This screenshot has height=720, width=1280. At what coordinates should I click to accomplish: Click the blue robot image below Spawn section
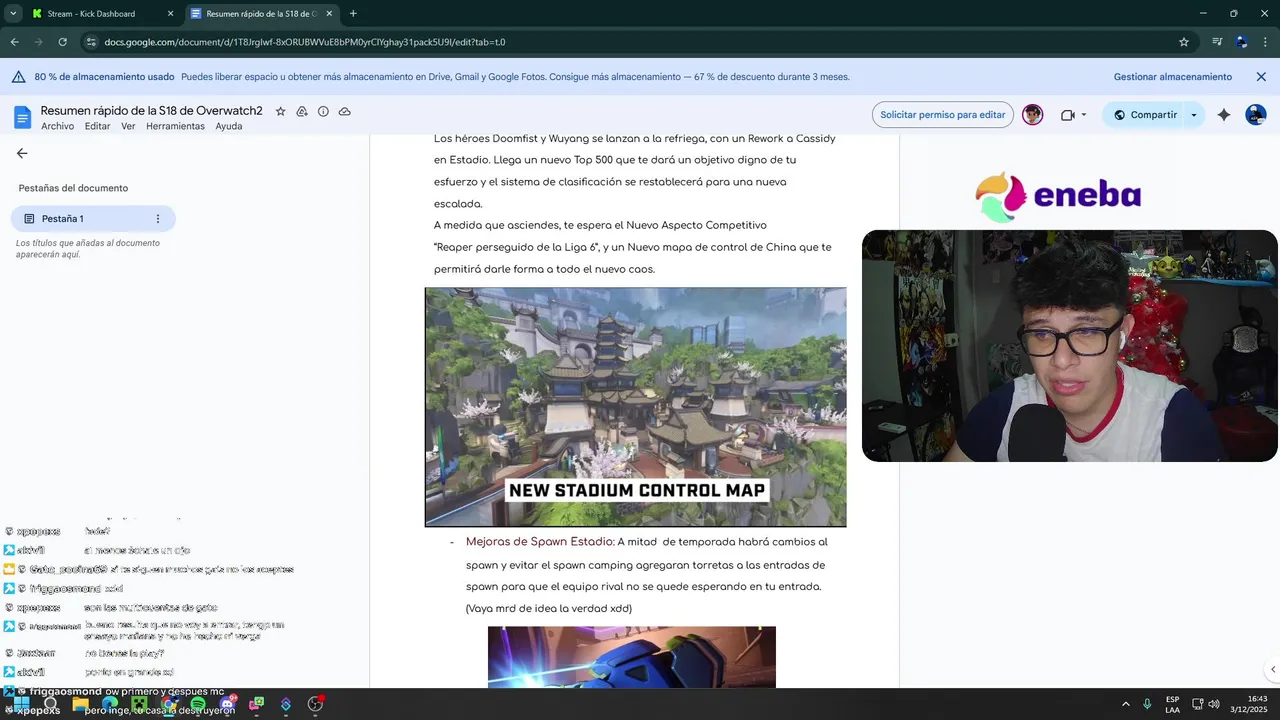[632, 657]
